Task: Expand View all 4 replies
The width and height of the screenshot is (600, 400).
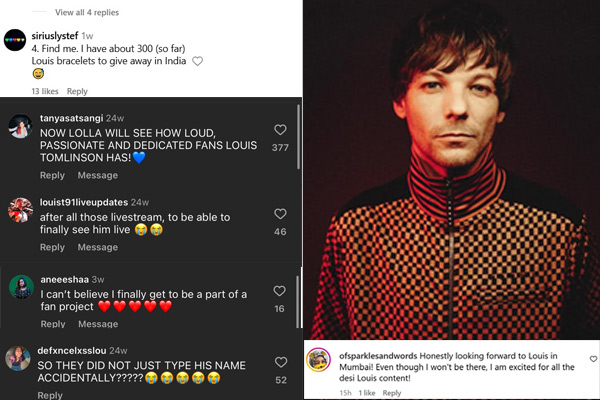Action: coord(87,12)
